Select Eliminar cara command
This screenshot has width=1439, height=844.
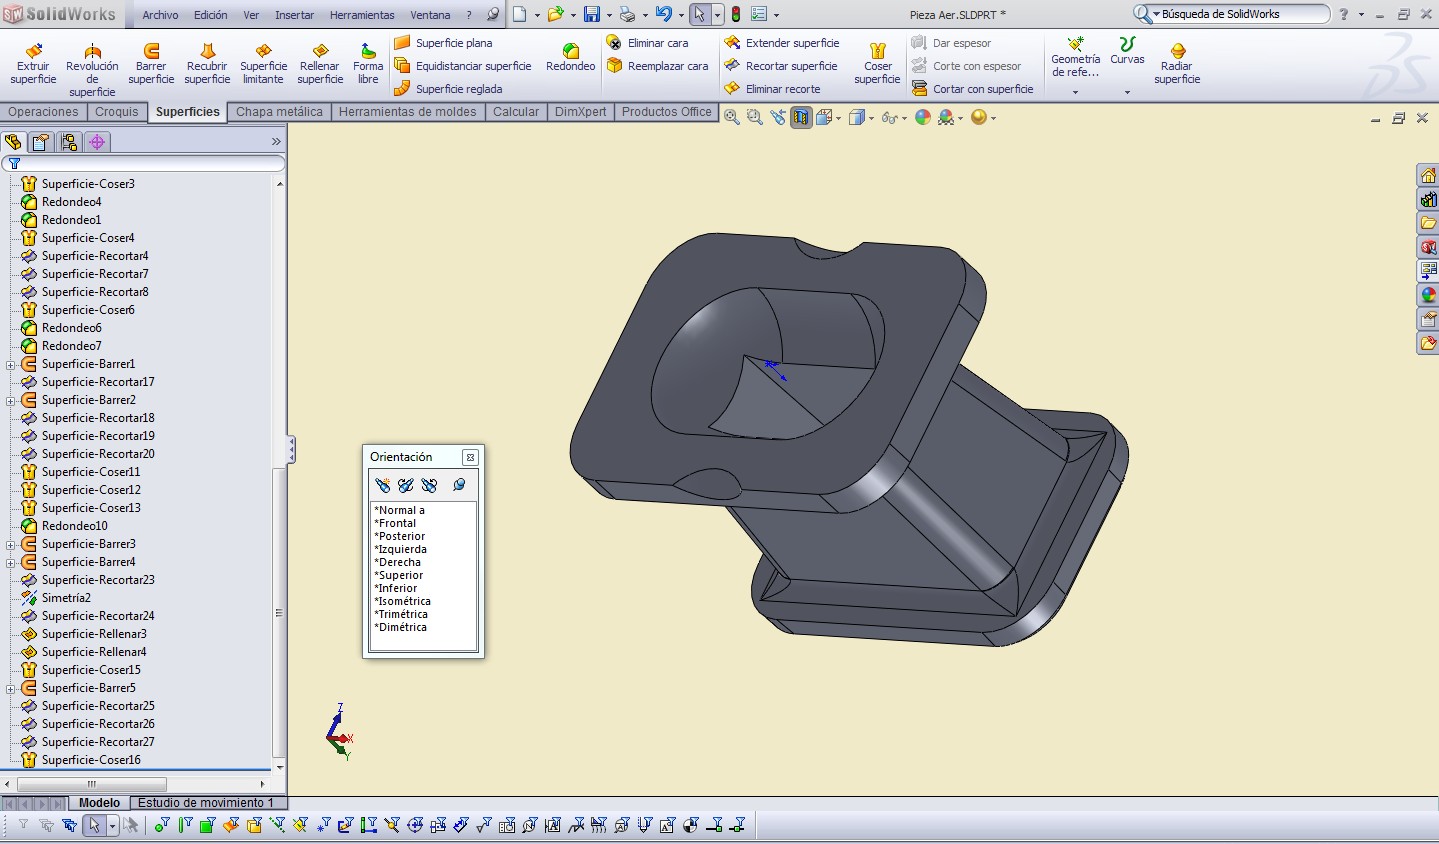tap(647, 43)
